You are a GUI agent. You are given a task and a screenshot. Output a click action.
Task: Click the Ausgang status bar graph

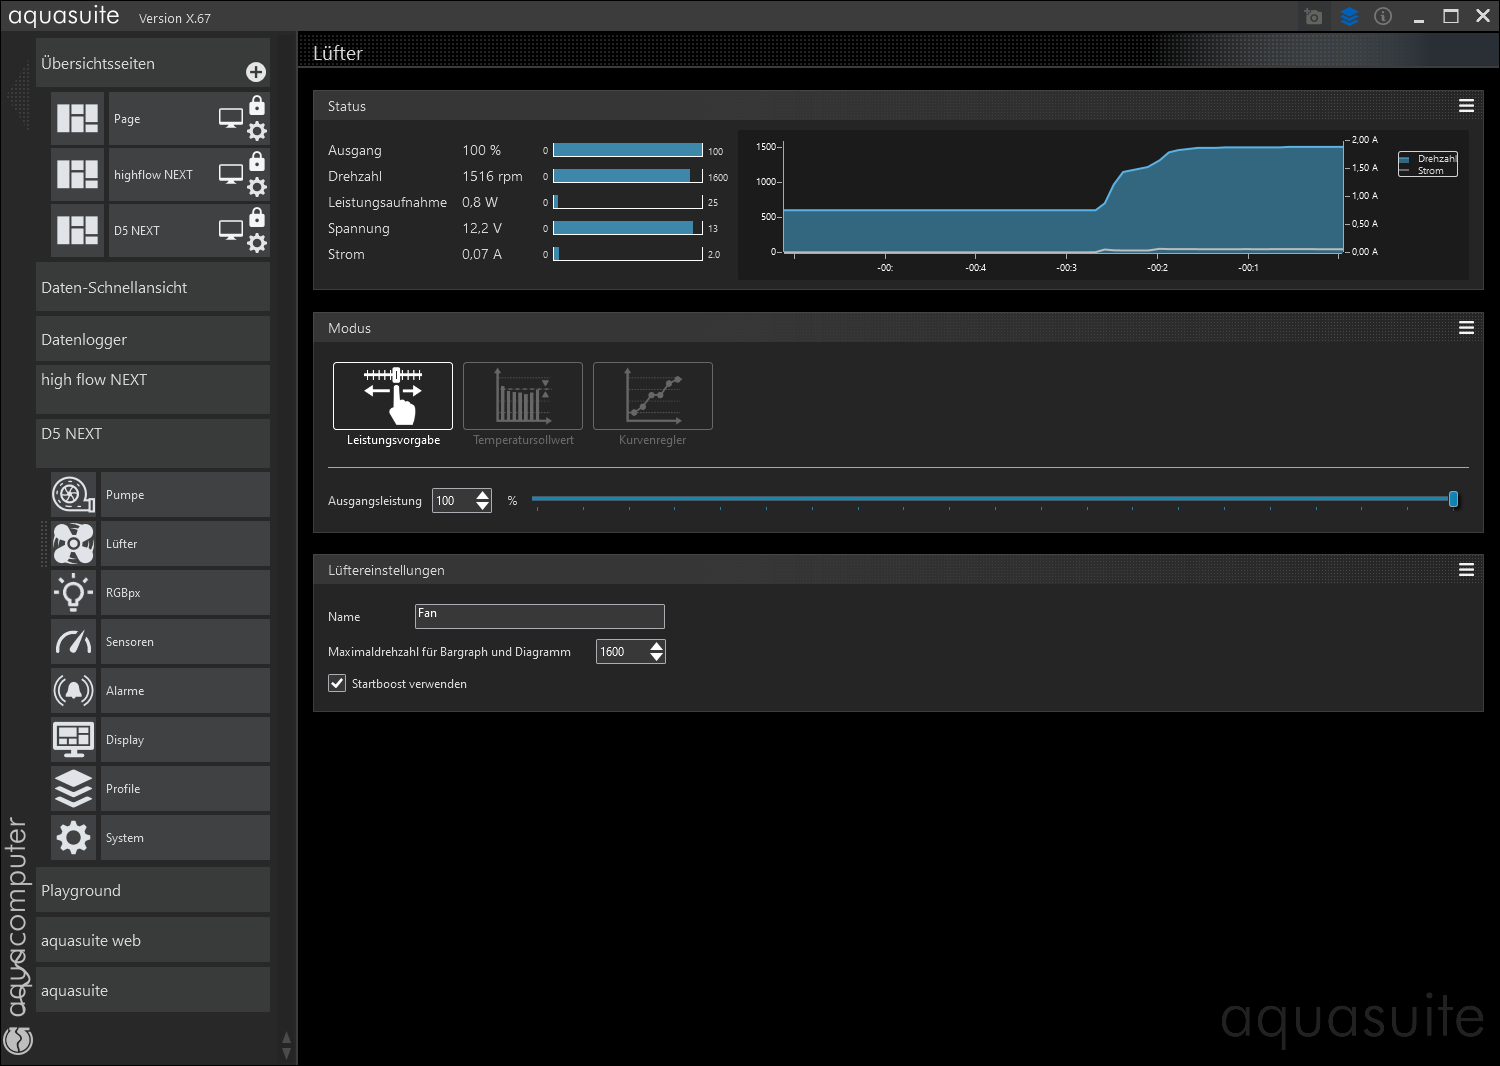coord(628,150)
